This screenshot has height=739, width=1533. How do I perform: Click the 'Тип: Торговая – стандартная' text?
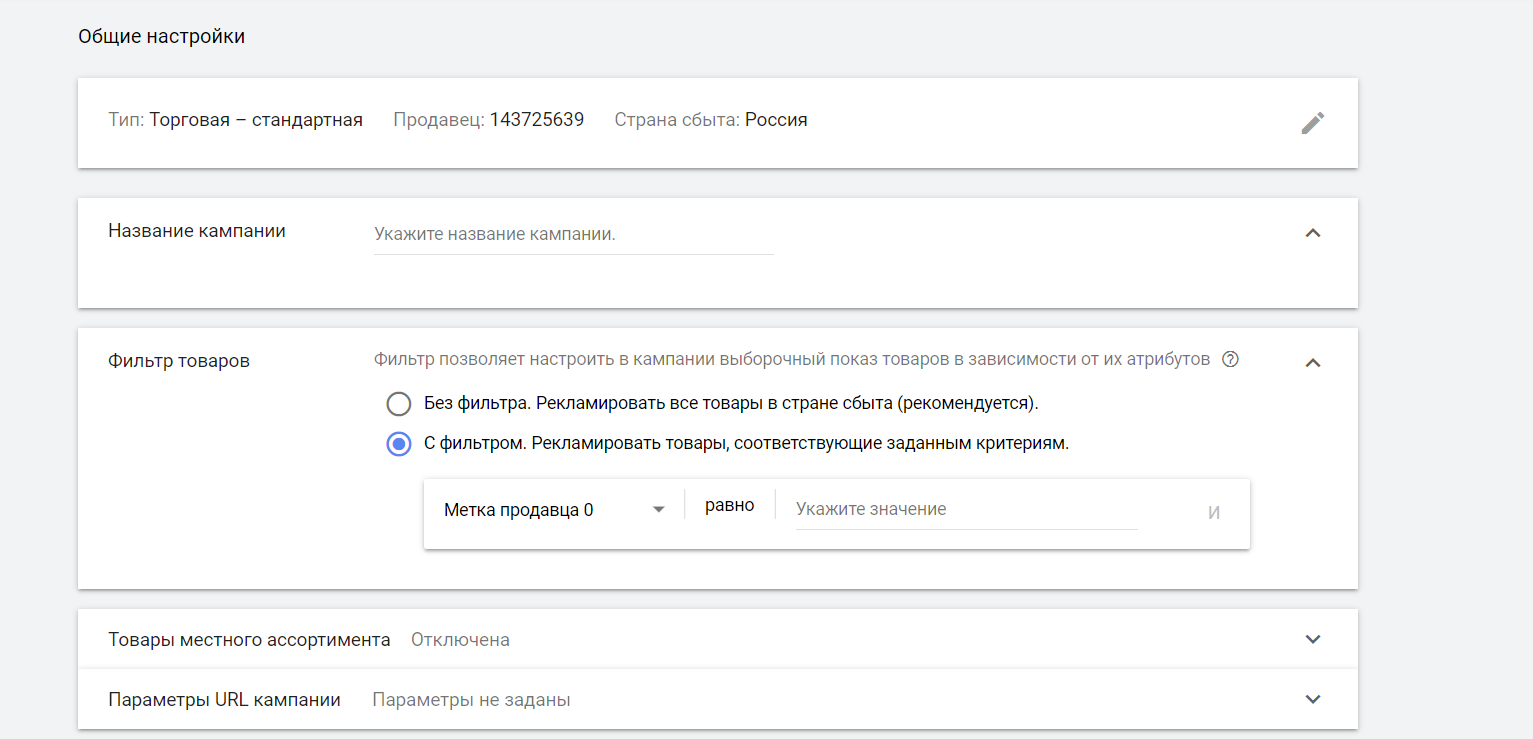click(235, 120)
